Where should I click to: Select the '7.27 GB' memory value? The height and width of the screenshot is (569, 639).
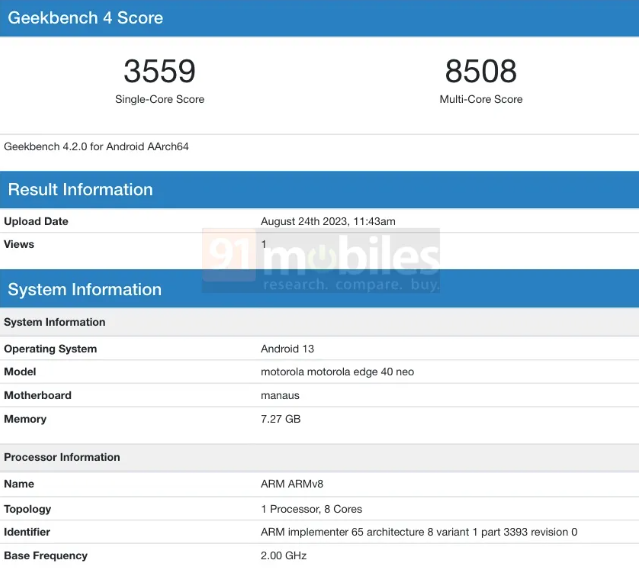point(281,419)
